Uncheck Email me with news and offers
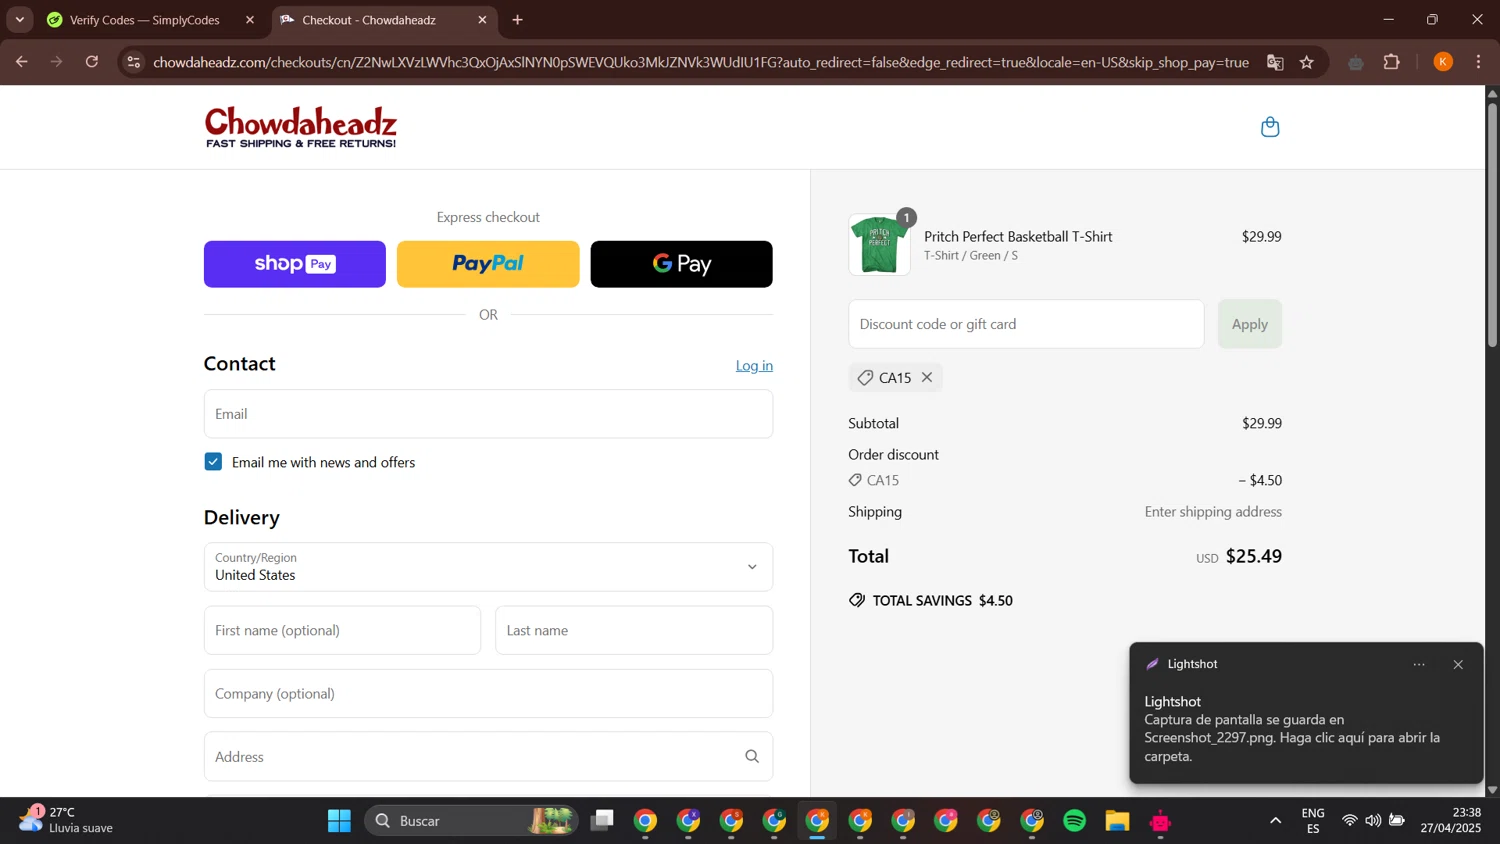The height and width of the screenshot is (844, 1500). tap(213, 462)
